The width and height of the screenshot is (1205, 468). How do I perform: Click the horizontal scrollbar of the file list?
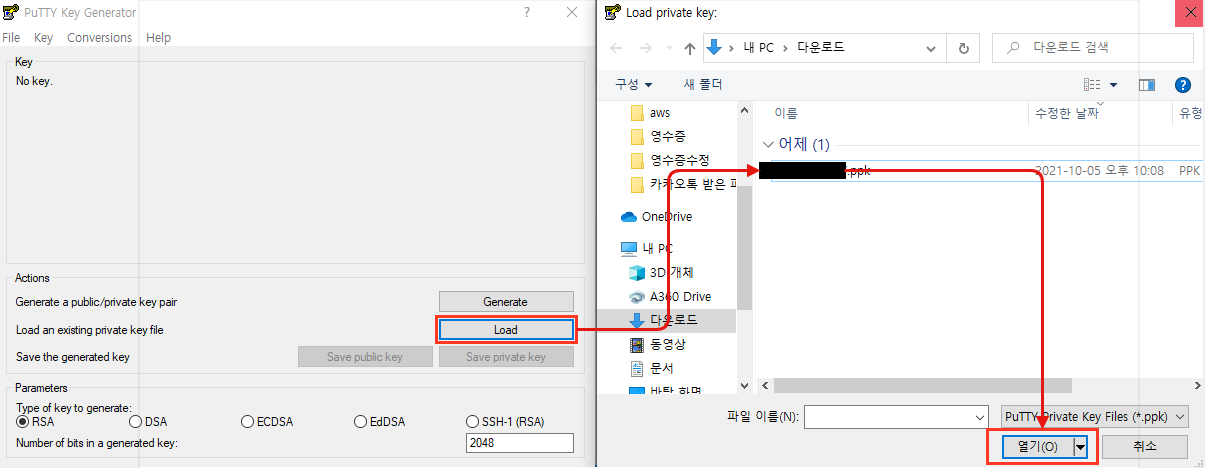922,385
